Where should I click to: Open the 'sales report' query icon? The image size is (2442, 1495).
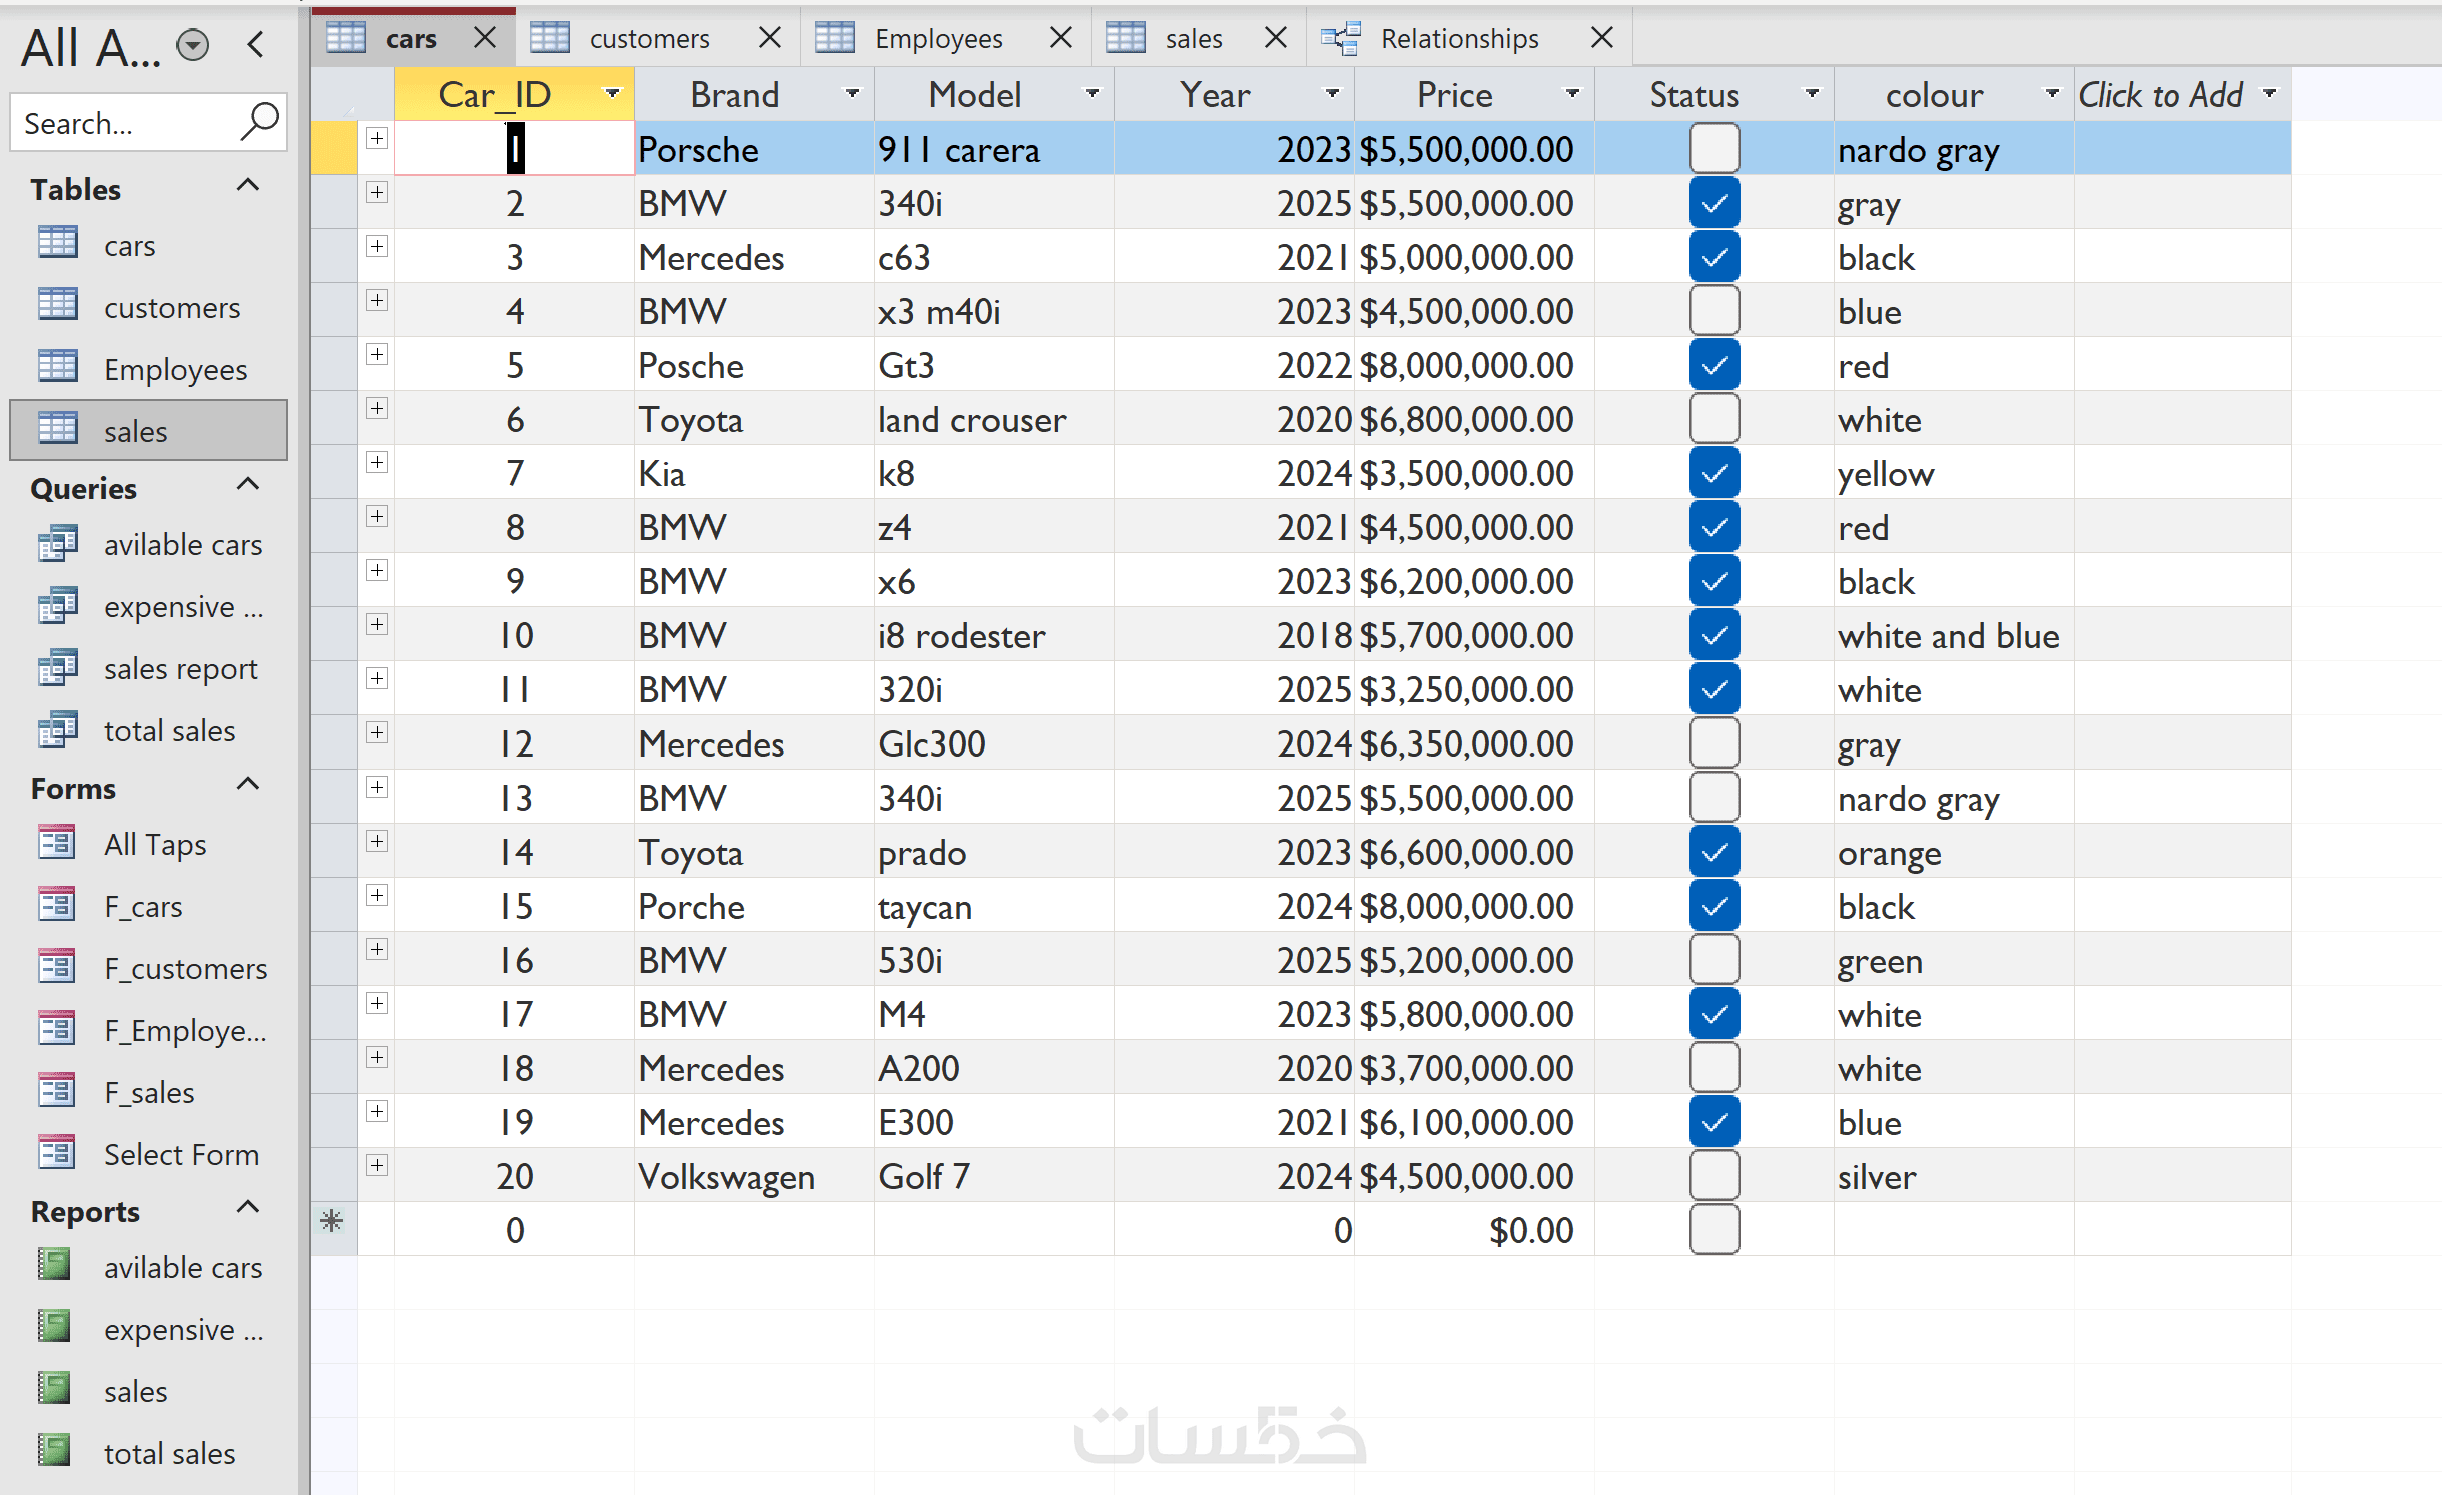pyautogui.click(x=57, y=668)
